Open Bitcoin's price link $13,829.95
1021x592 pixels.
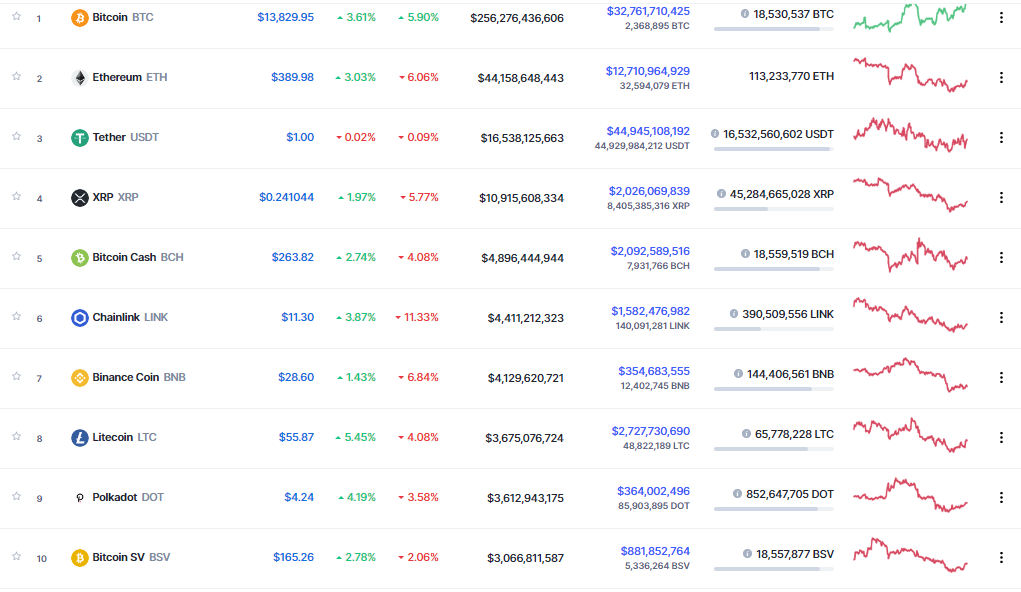point(285,18)
